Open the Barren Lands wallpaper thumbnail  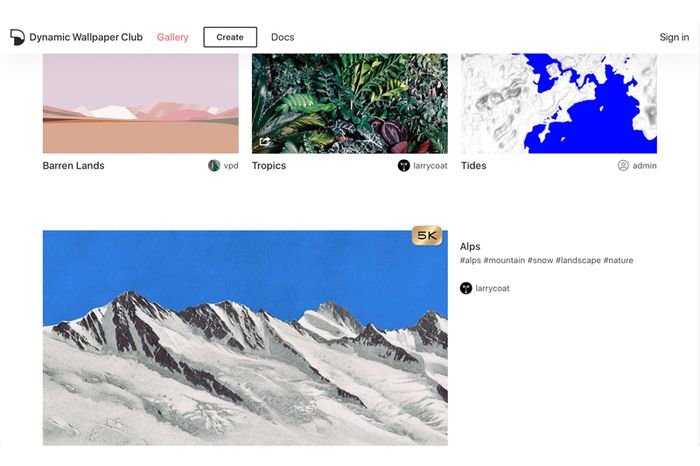pos(141,104)
